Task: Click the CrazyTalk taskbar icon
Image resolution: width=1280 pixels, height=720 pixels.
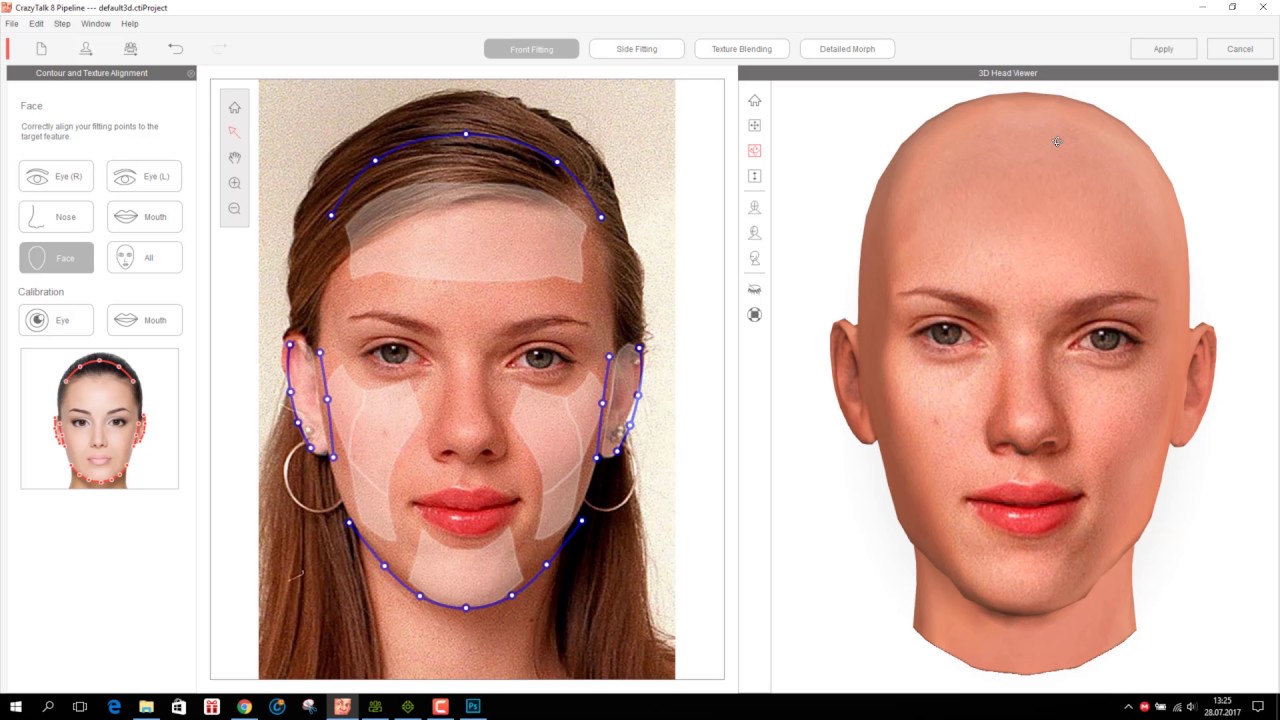Action: 342,707
